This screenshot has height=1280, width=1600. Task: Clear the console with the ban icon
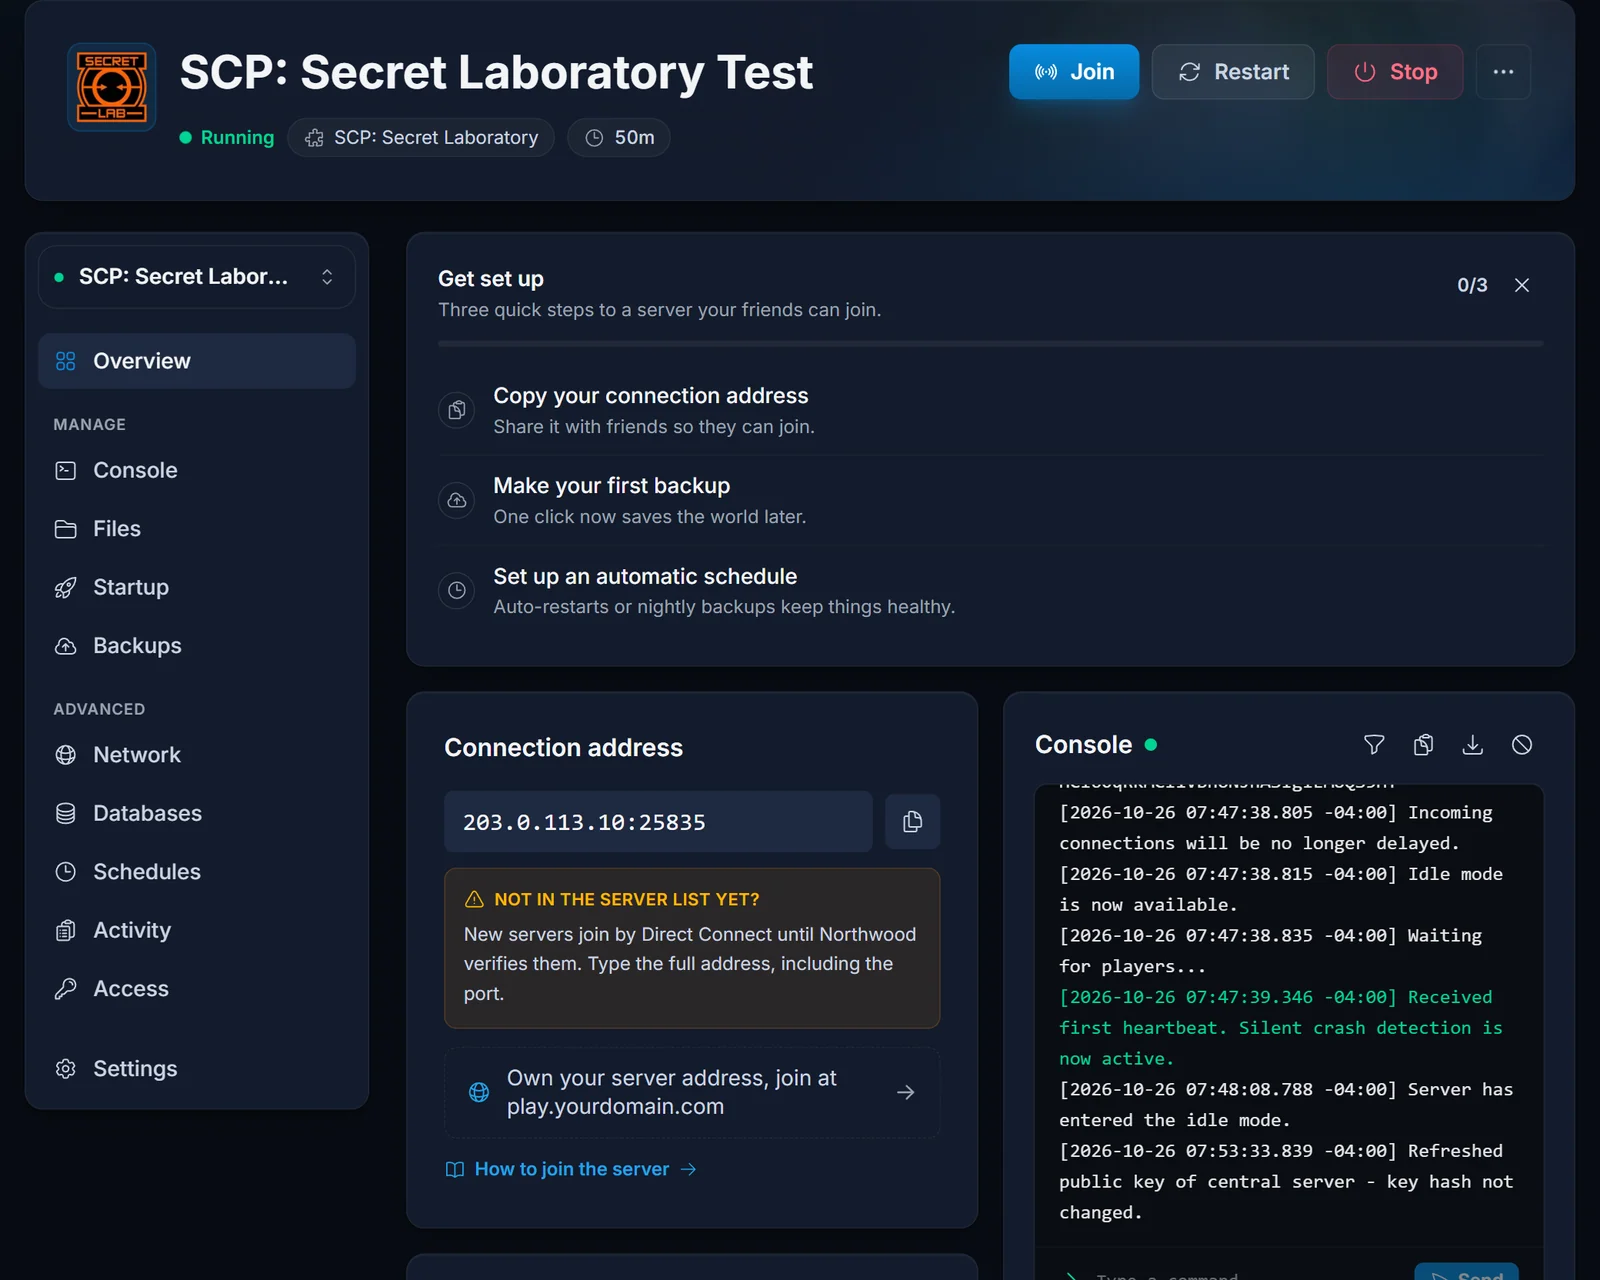click(1522, 745)
